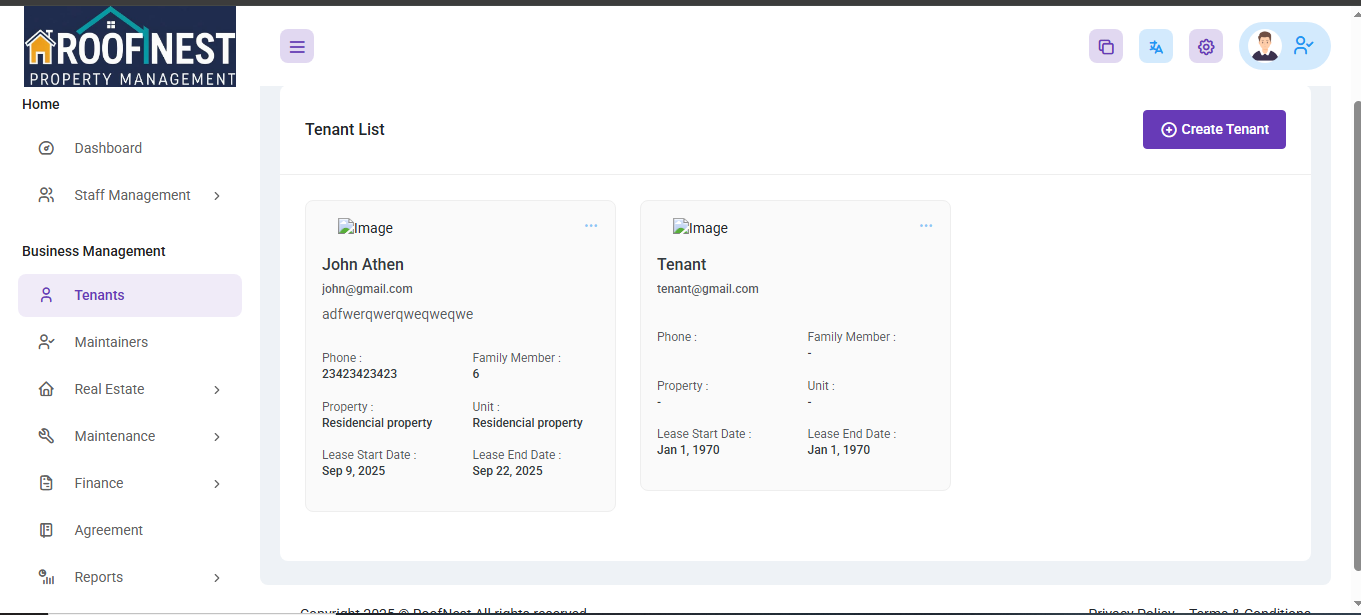Expand the Reports chevron
The height and width of the screenshot is (615, 1361).
(x=217, y=578)
